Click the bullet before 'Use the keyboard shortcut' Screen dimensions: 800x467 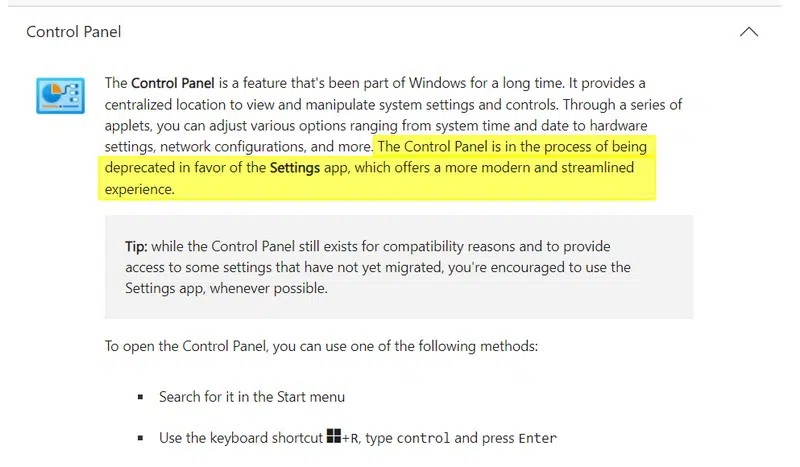(x=141, y=438)
